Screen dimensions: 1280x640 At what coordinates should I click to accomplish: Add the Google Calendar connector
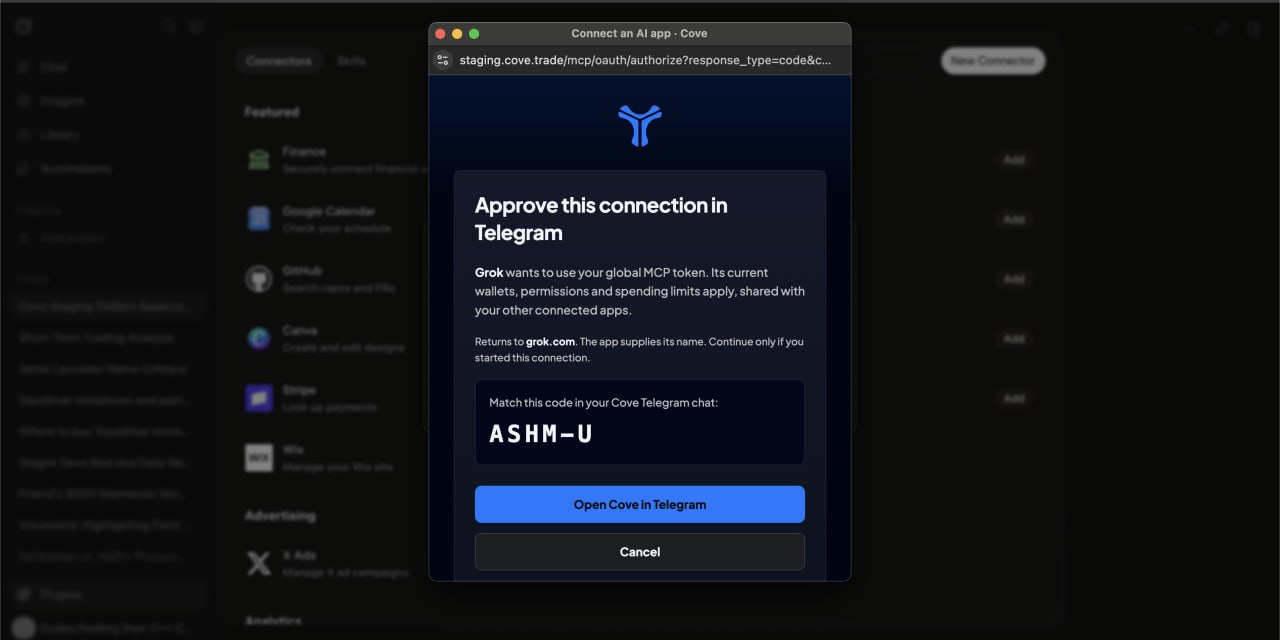tap(1014, 219)
